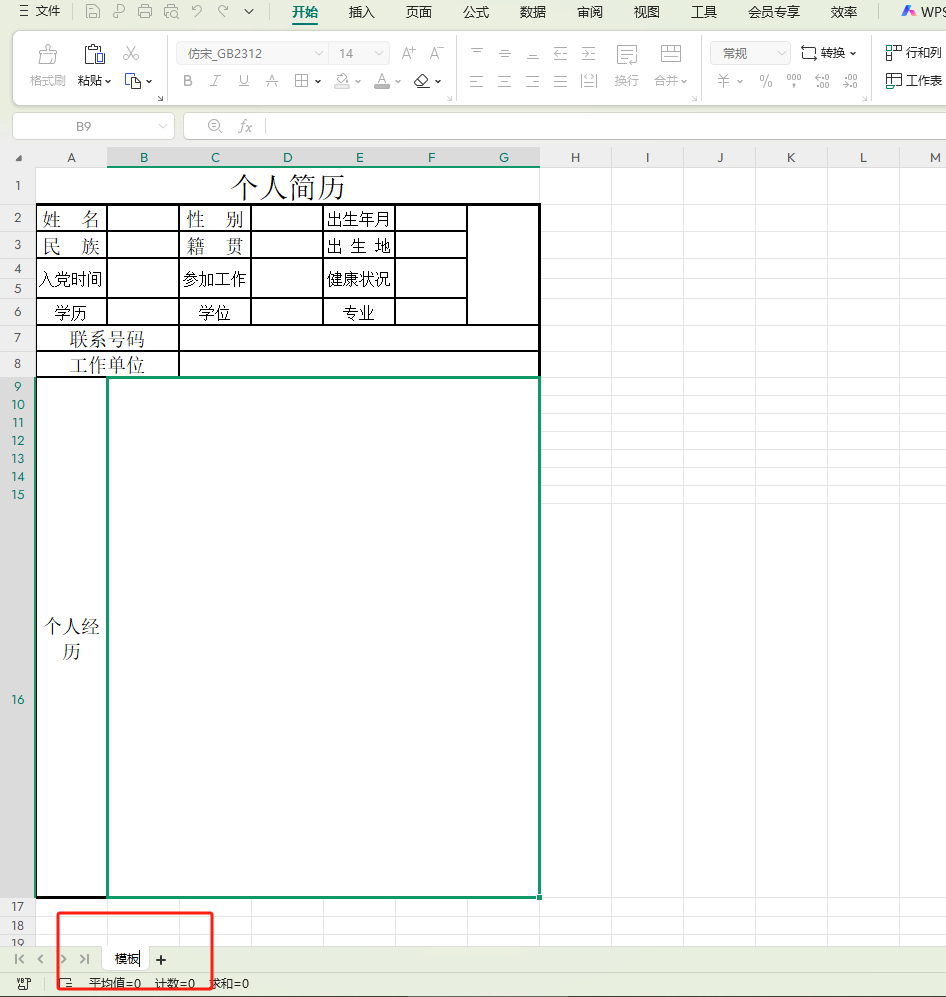The width and height of the screenshot is (946, 997).
Task: Expand the fill color dropdown arrow
Action: 358,81
